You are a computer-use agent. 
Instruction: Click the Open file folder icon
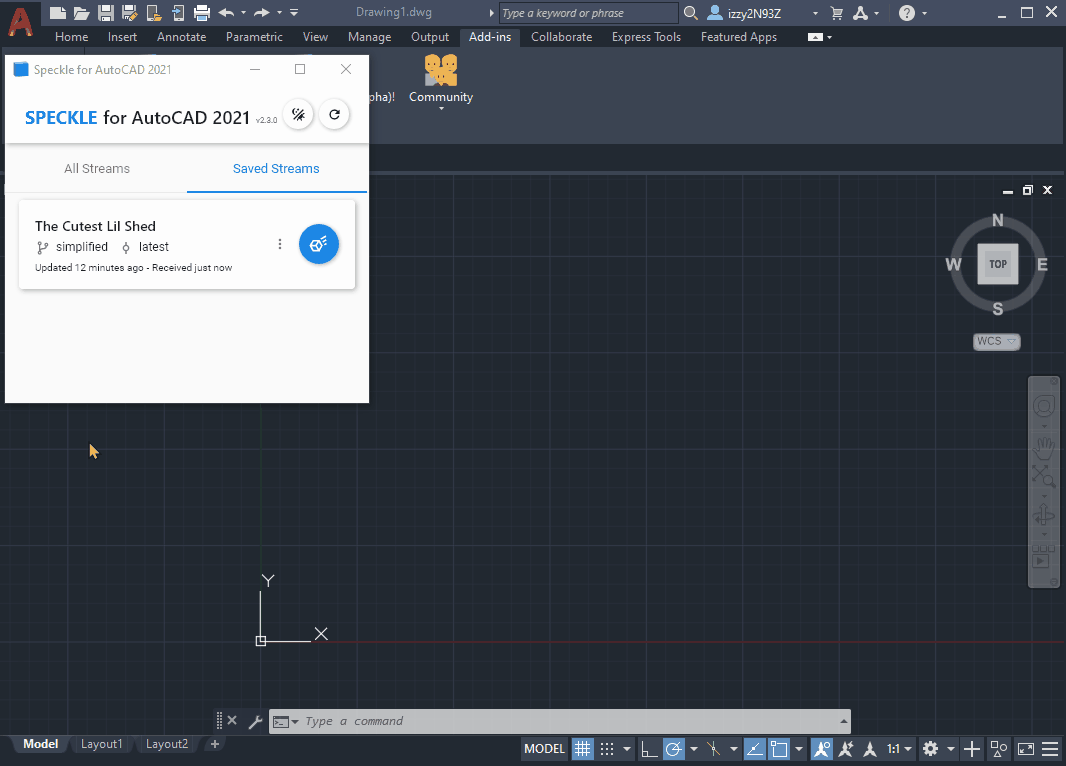(82, 12)
